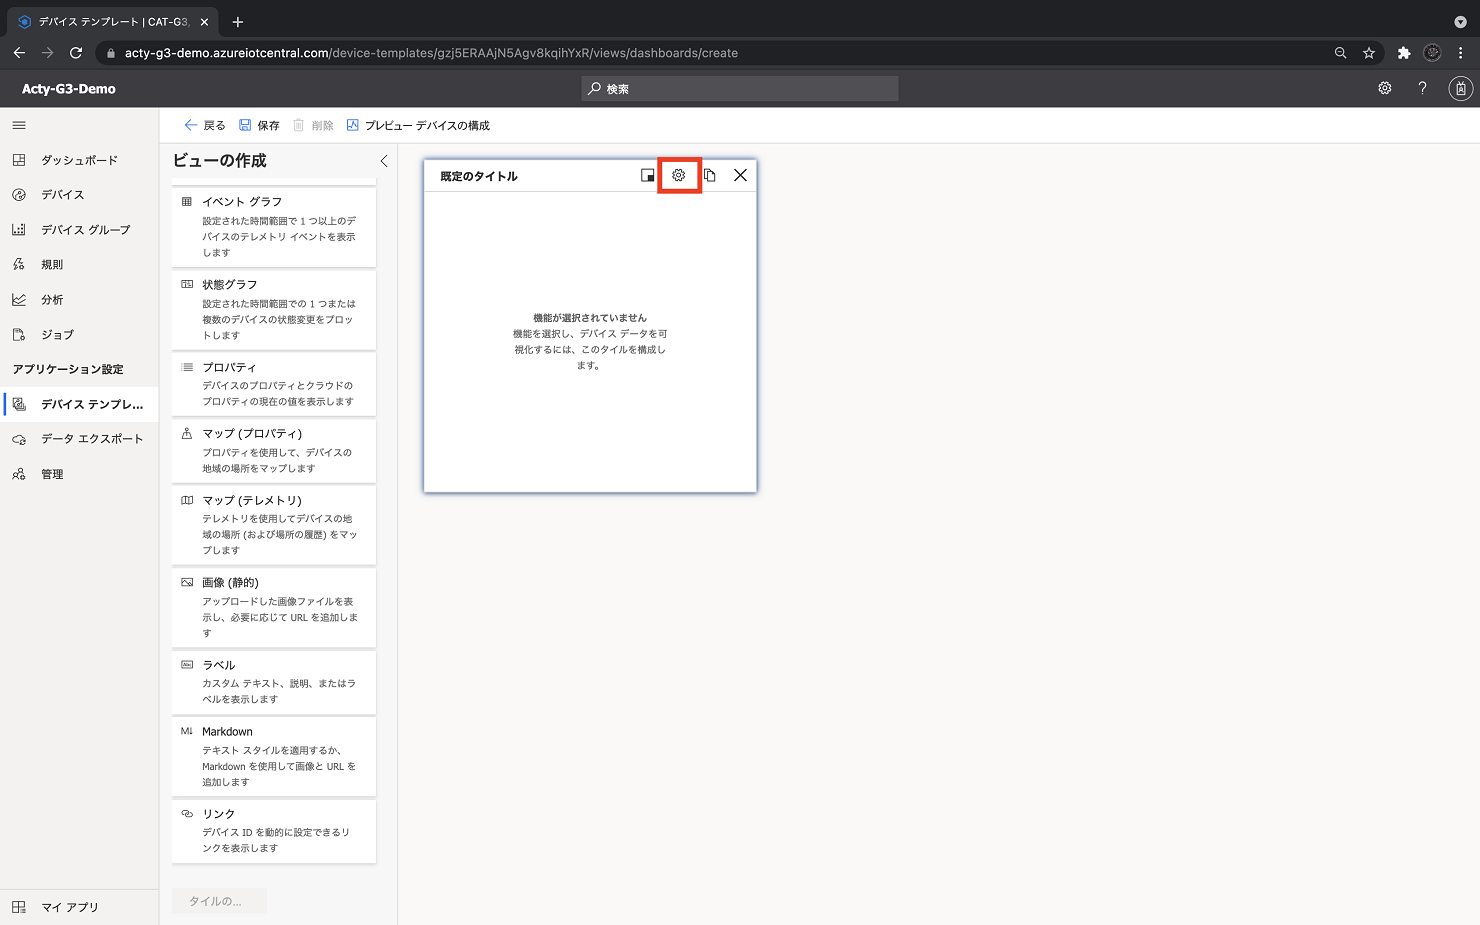Open application settings gear in top header

1385,88
